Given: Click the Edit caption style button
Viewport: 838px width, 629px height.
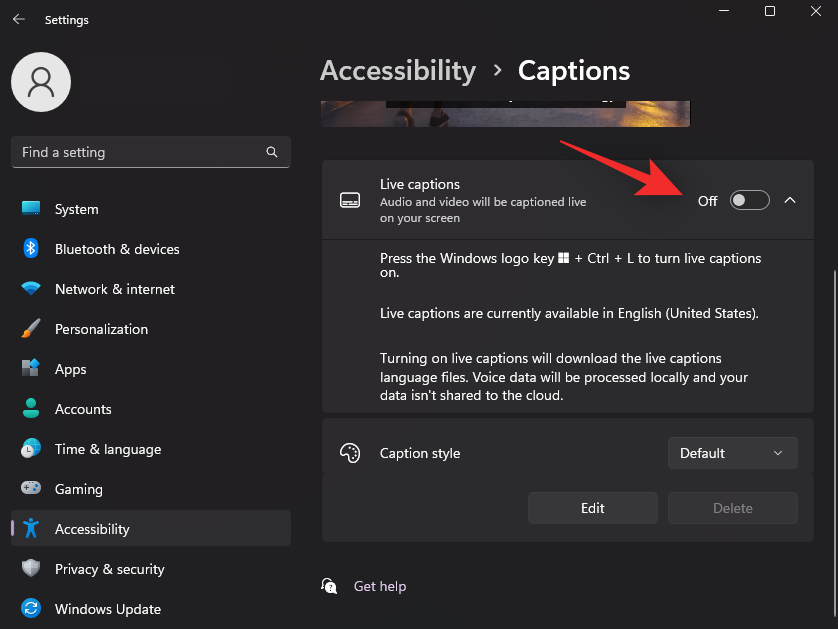Looking at the screenshot, I should (592, 507).
